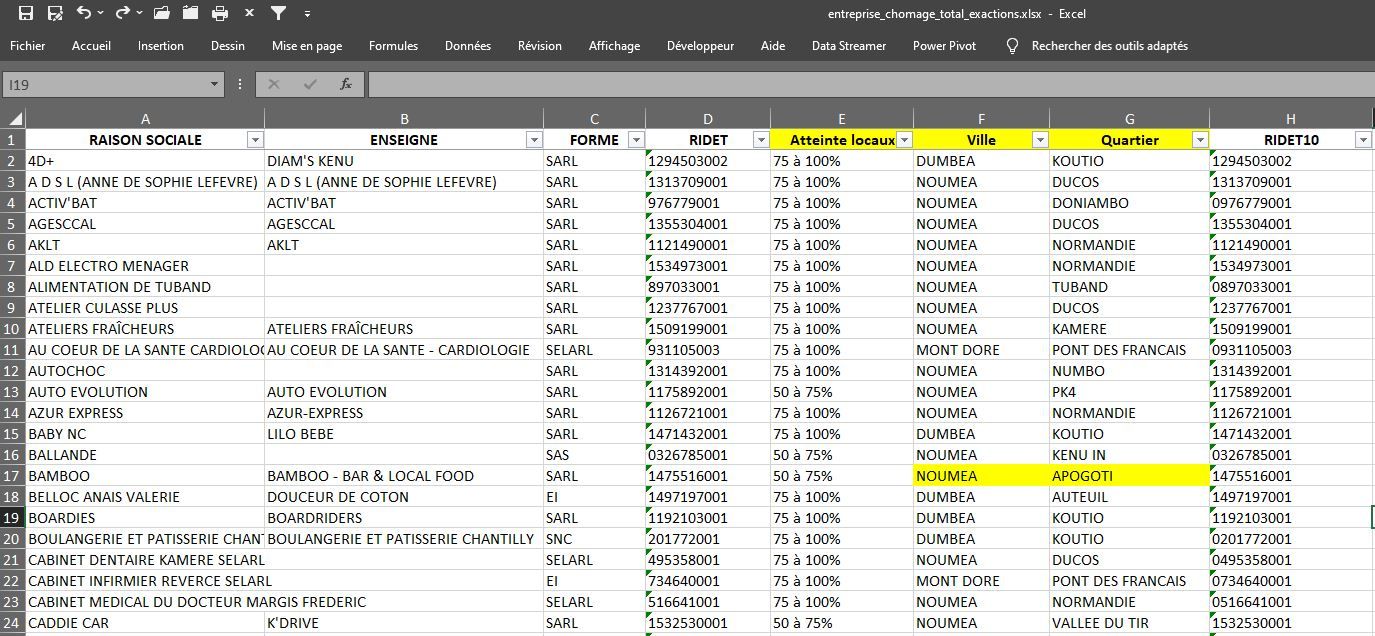Click the RIDET value 1294503002 in column D
The width and height of the screenshot is (1375, 636).
[x=708, y=161]
